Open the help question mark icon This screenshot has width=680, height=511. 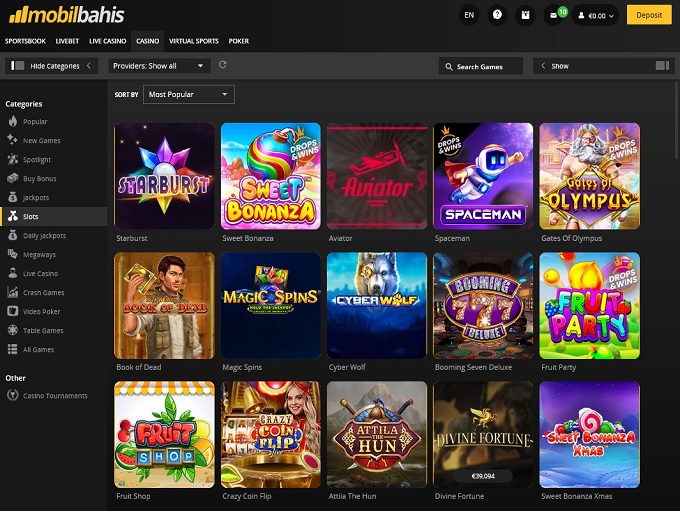[497, 15]
